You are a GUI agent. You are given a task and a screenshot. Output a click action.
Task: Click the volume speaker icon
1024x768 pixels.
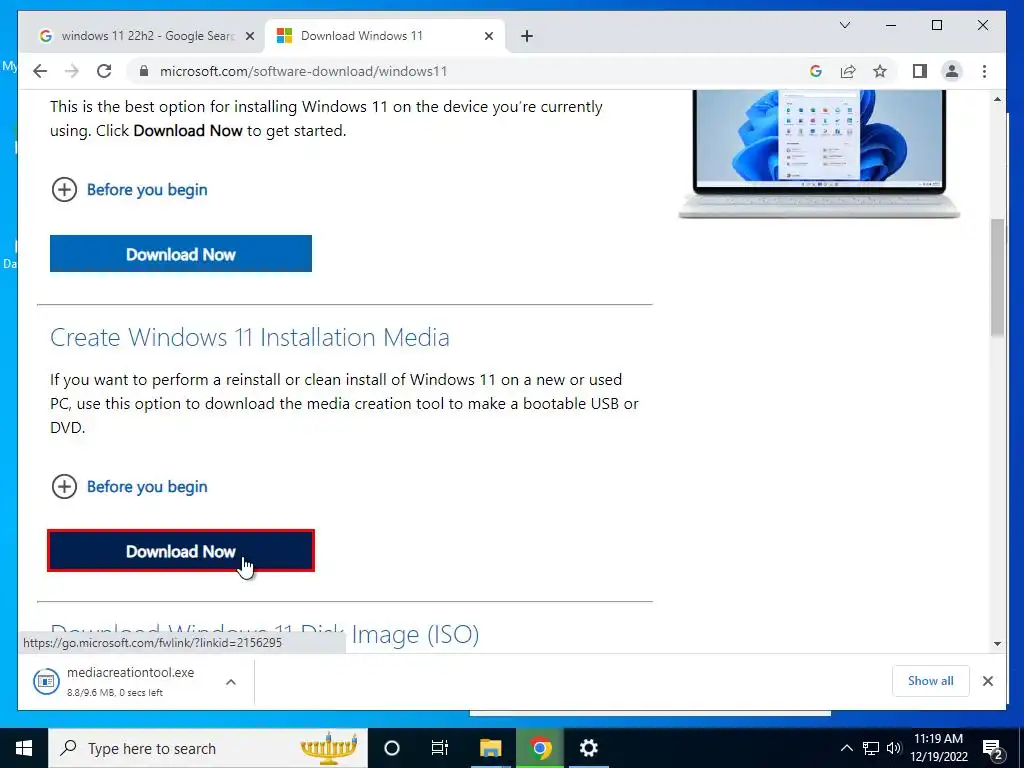pos(893,748)
